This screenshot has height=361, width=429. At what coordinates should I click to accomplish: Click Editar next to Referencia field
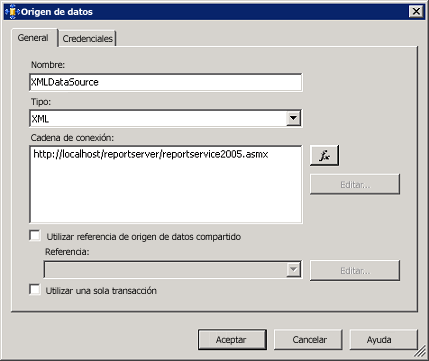point(355,270)
